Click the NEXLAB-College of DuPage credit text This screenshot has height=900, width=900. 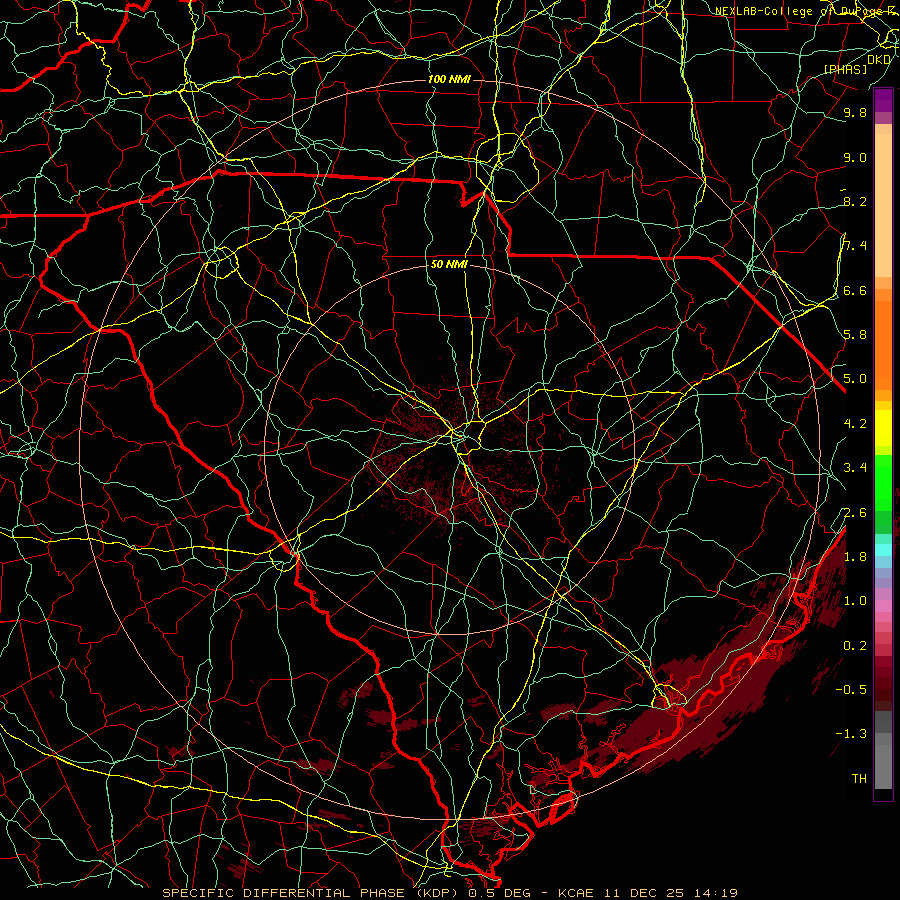click(807, 11)
